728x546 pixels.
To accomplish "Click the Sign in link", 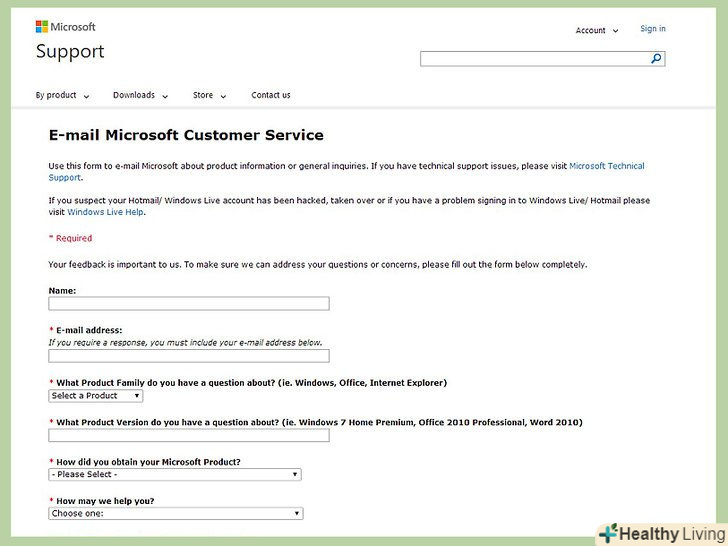I will [652, 29].
